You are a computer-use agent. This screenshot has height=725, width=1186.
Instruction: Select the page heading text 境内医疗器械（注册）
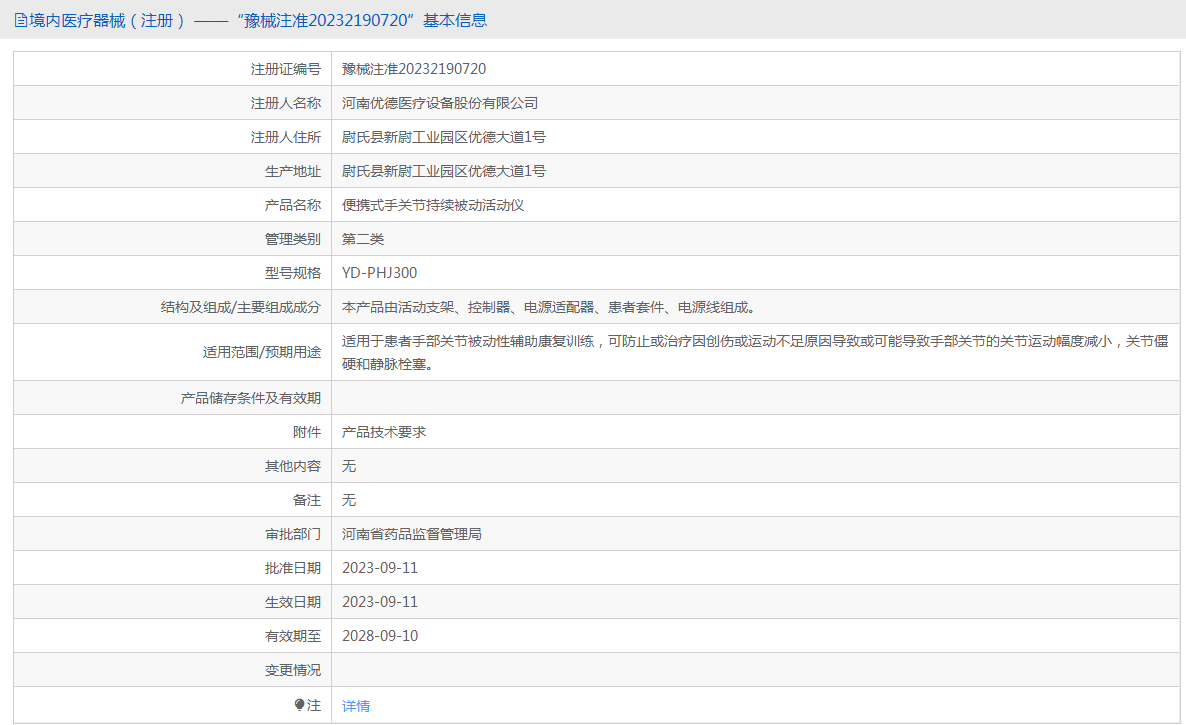(107, 20)
